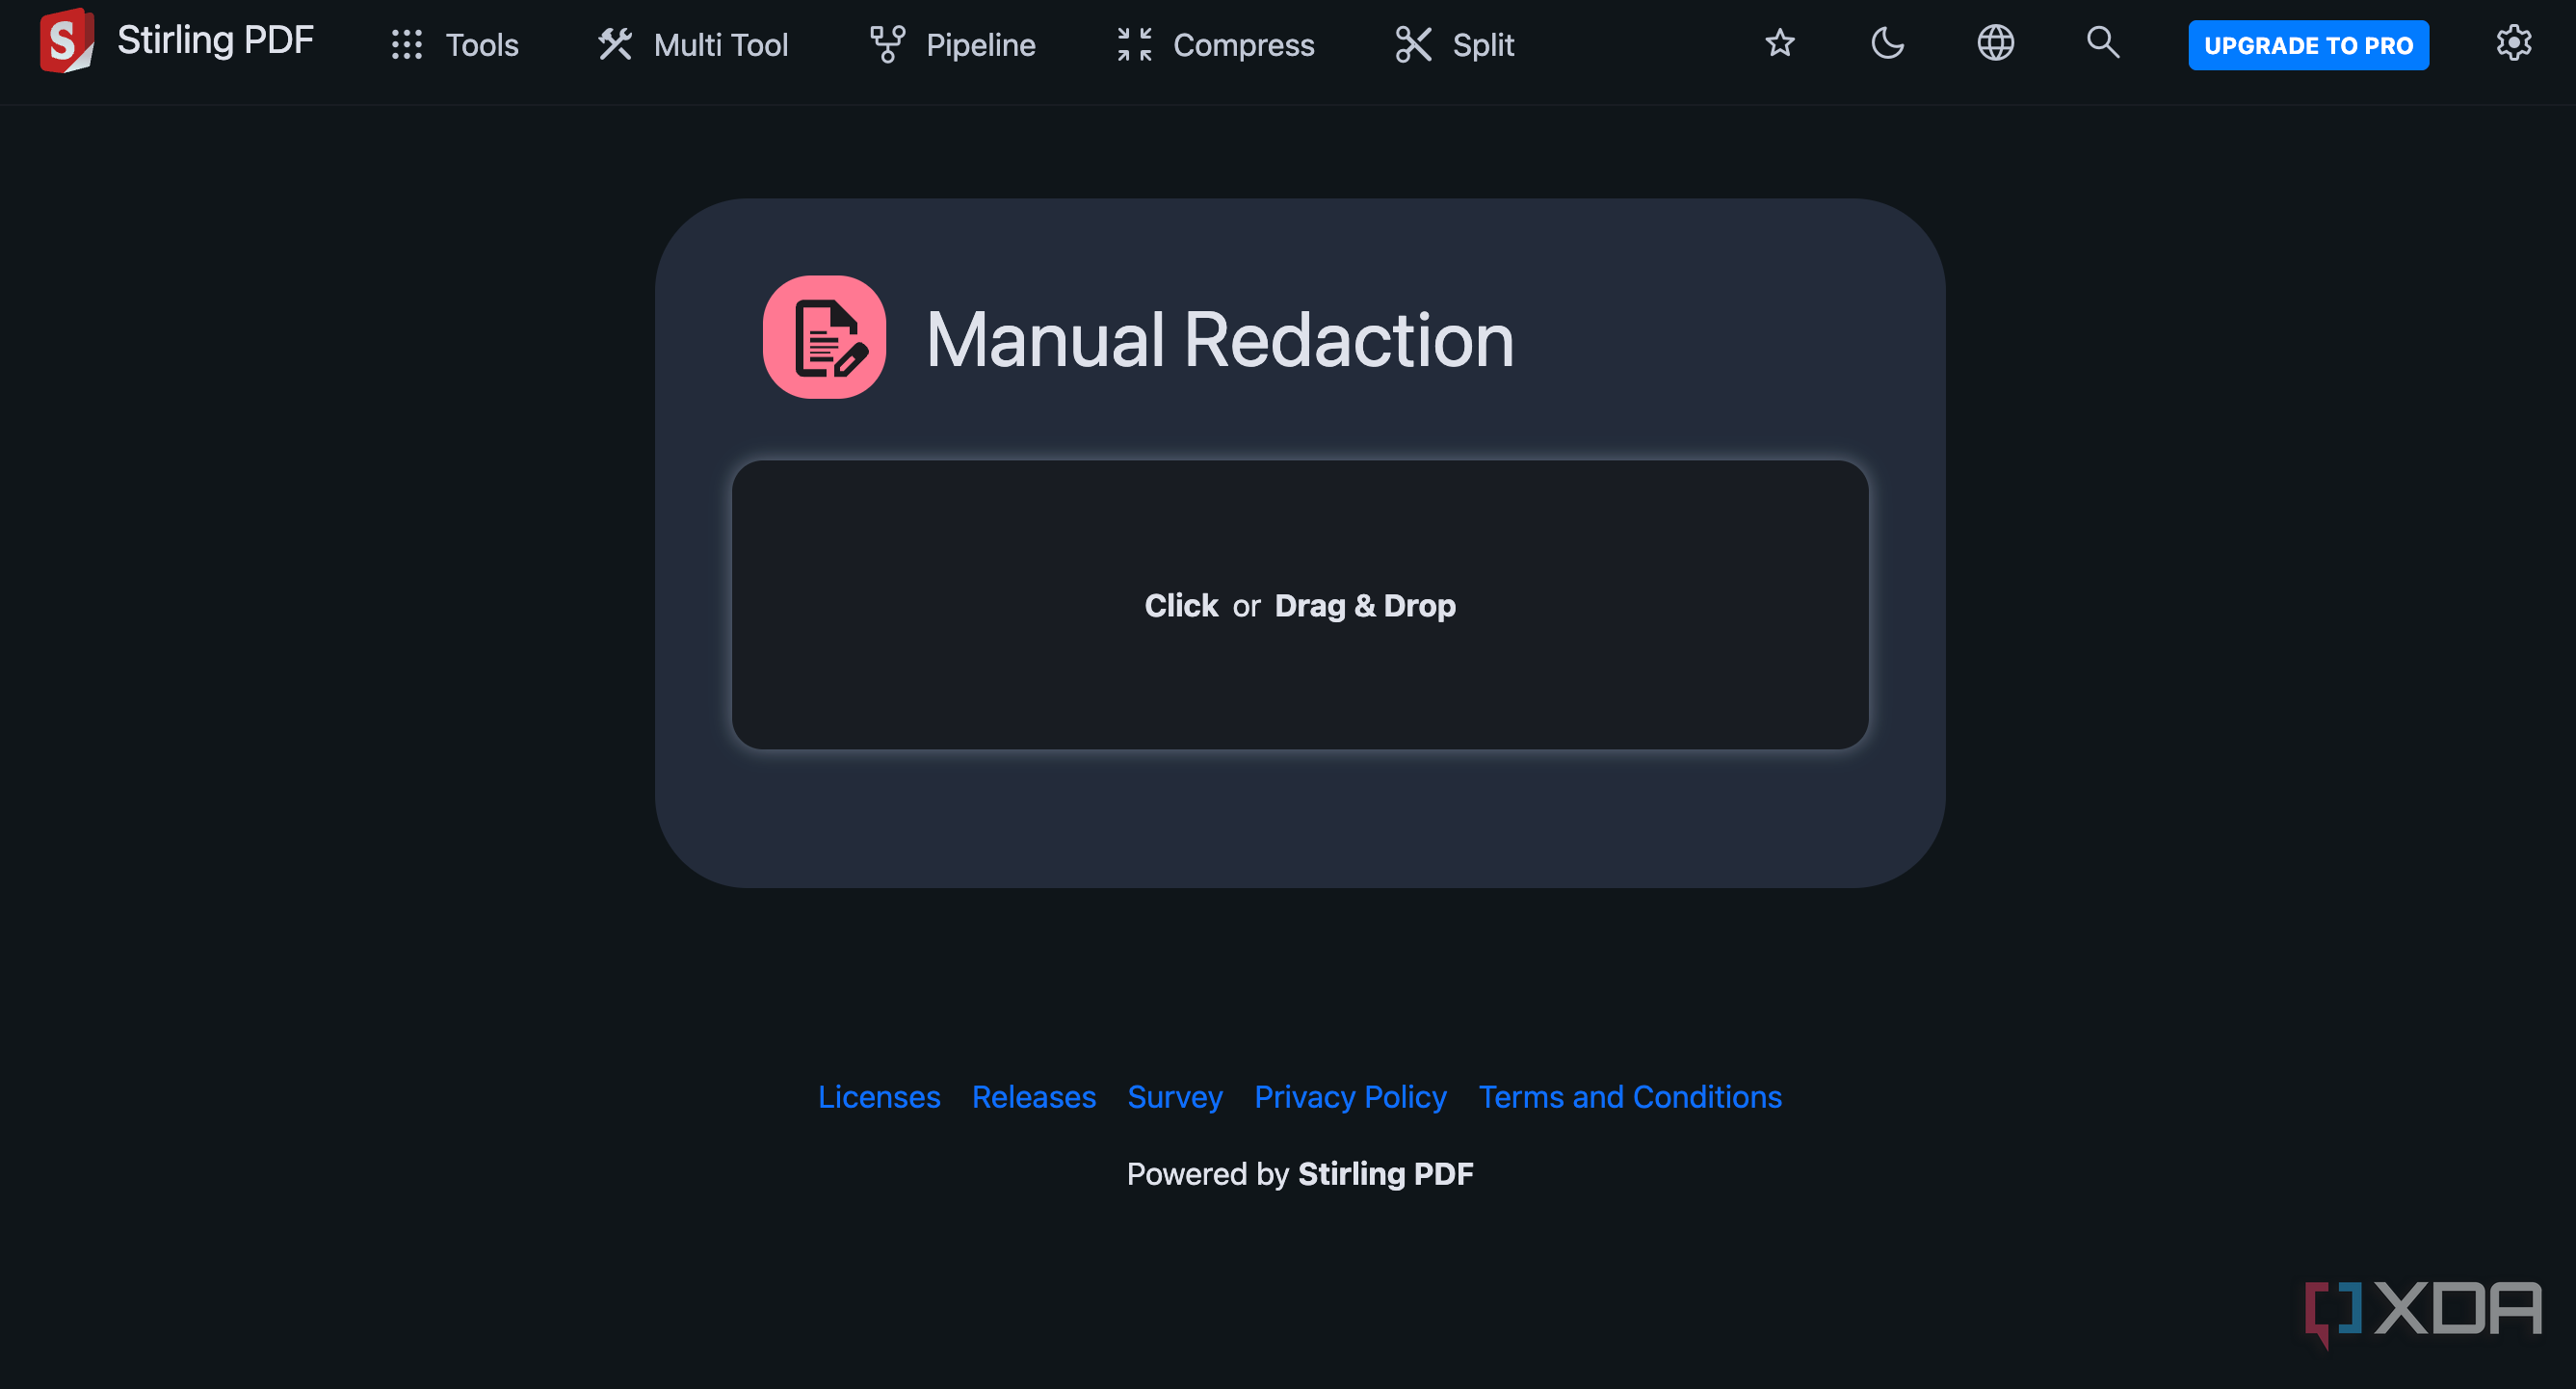Open the Tools grid menu
Image resolution: width=2576 pixels, height=1389 pixels.
454,45
